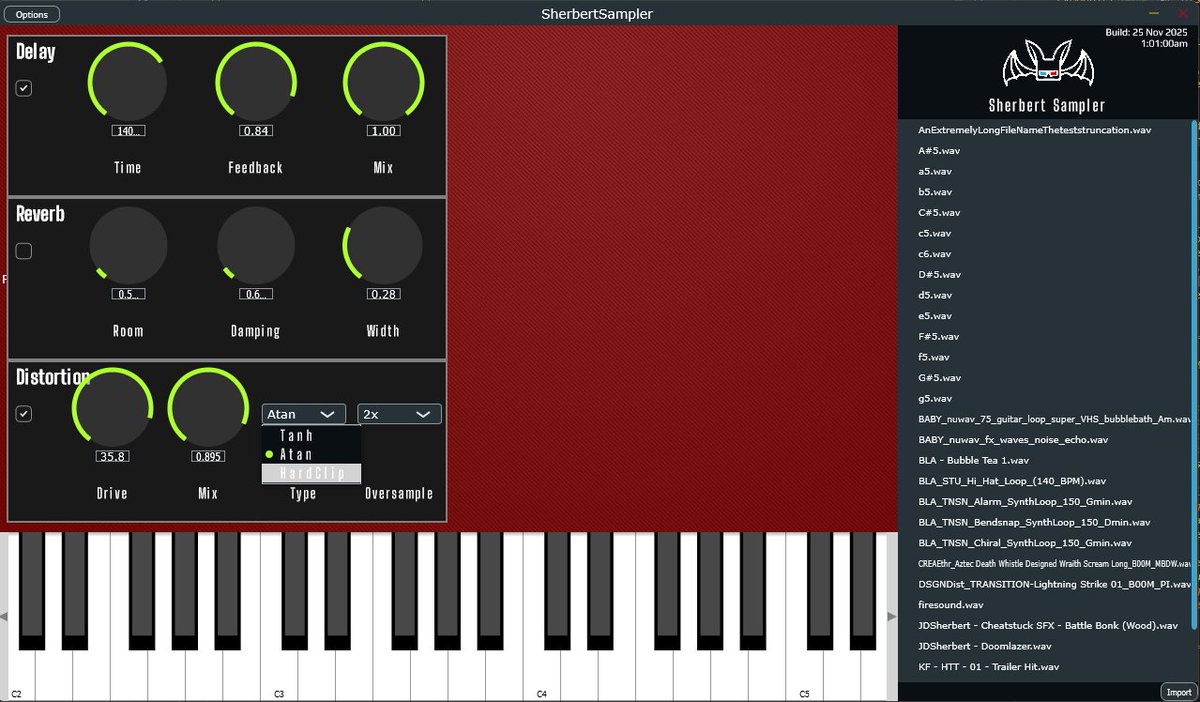This screenshot has width=1200, height=702.
Task: Select JDSherbert - Doomlazer.wav
Action: pos(1045,646)
